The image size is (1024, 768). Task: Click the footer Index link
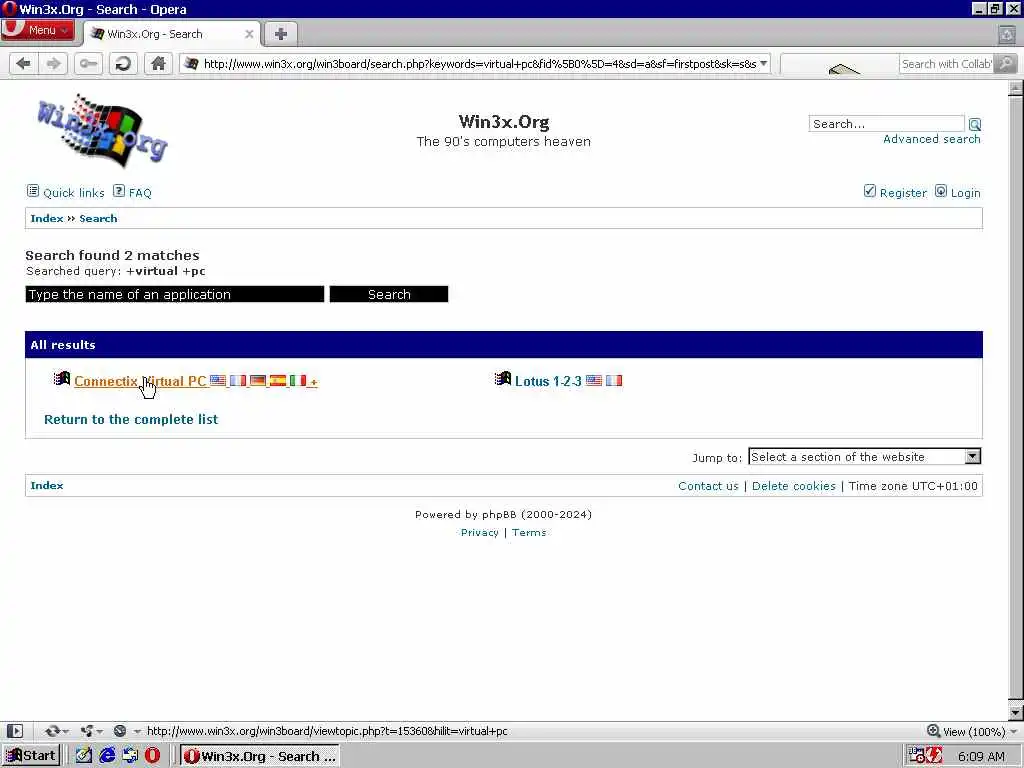(x=46, y=485)
